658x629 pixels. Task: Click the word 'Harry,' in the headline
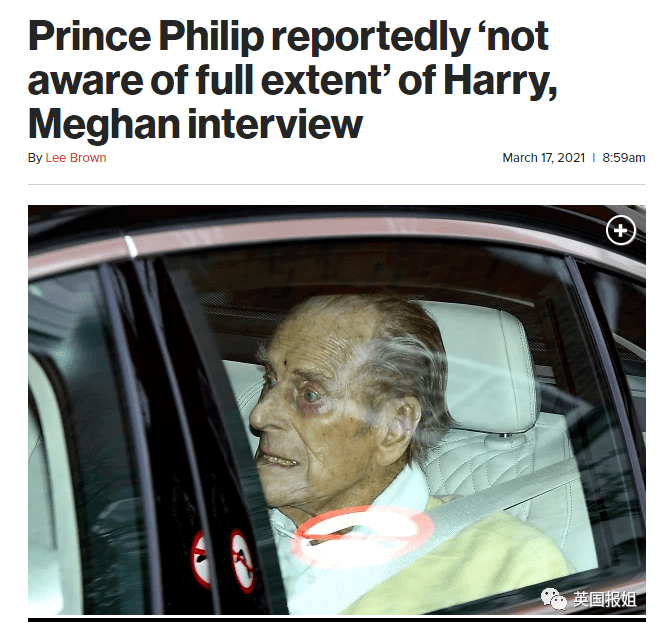[x=500, y=81]
